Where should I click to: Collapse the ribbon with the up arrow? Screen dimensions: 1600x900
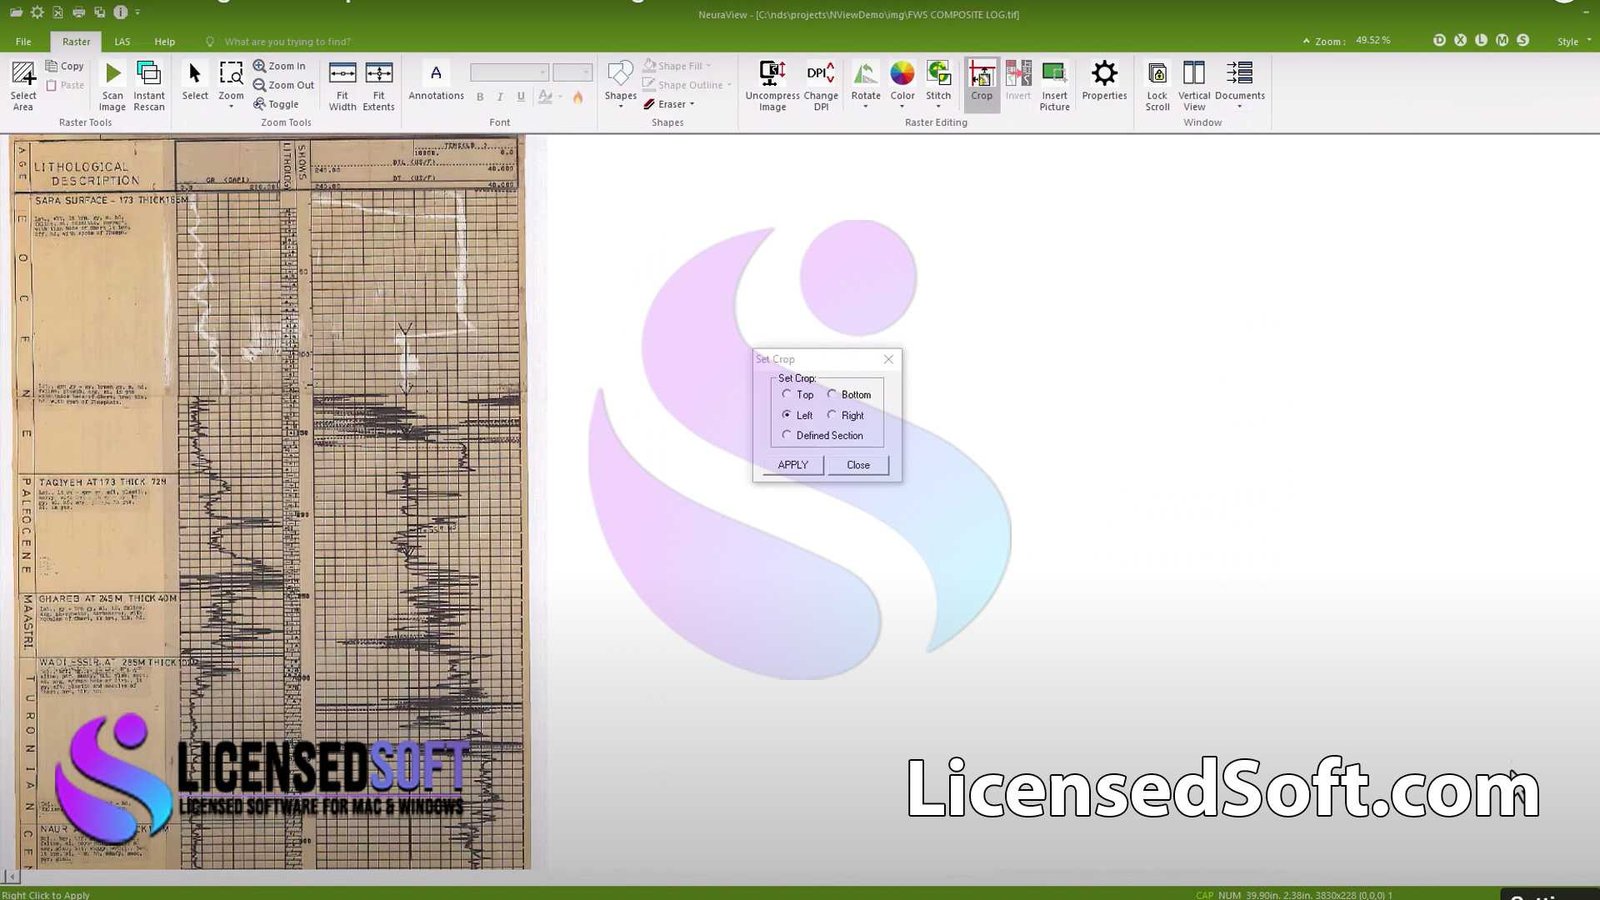click(1306, 41)
